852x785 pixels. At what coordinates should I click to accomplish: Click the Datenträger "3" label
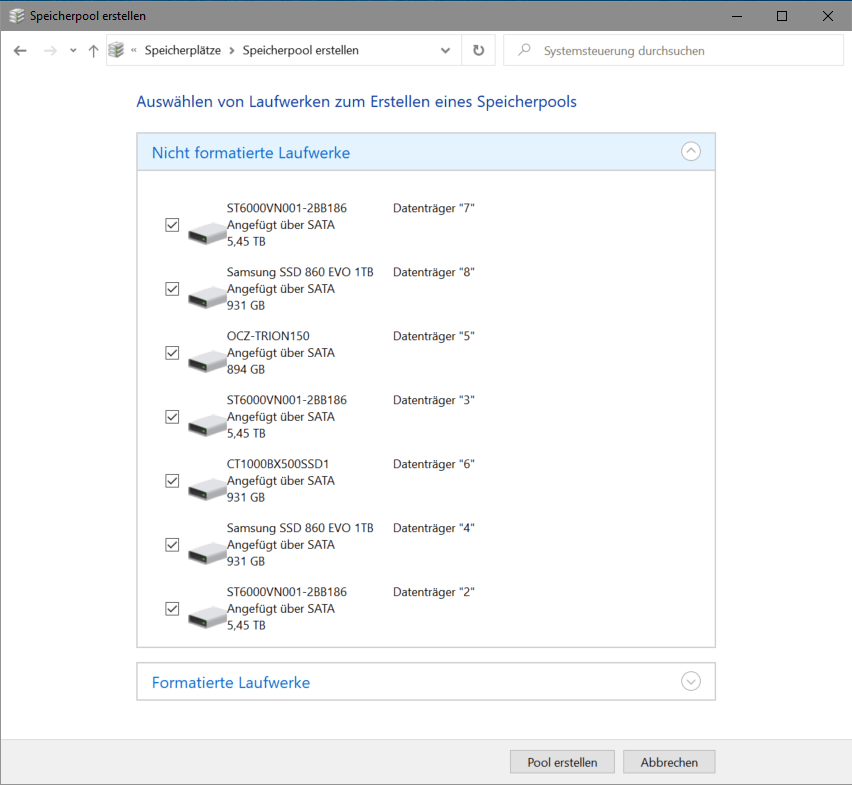pyautogui.click(x=434, y=400)
